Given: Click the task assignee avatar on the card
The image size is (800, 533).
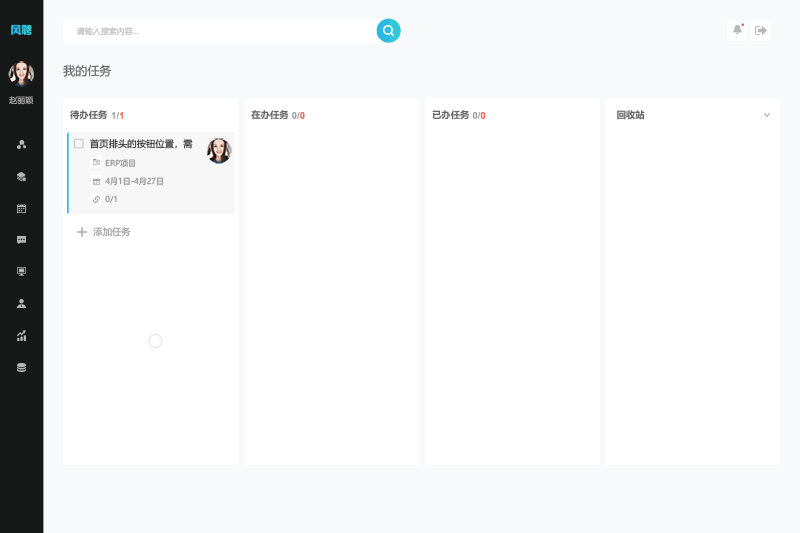Looking at the screenshot, I should tap(219, 150).
